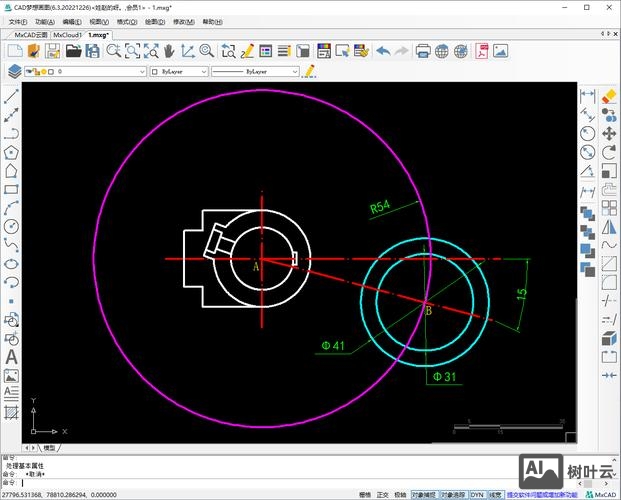This screenshot has height=500, width=621.
Task: Click the Undo arrow icon
Action: (383, 51)
